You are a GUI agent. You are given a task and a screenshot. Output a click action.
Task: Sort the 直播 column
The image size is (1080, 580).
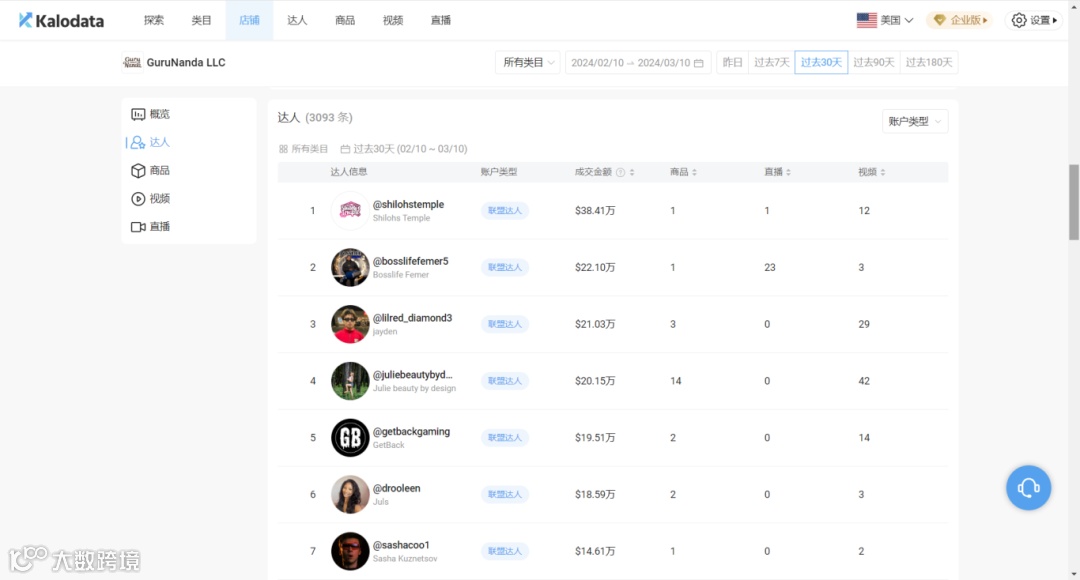(788, 172)
